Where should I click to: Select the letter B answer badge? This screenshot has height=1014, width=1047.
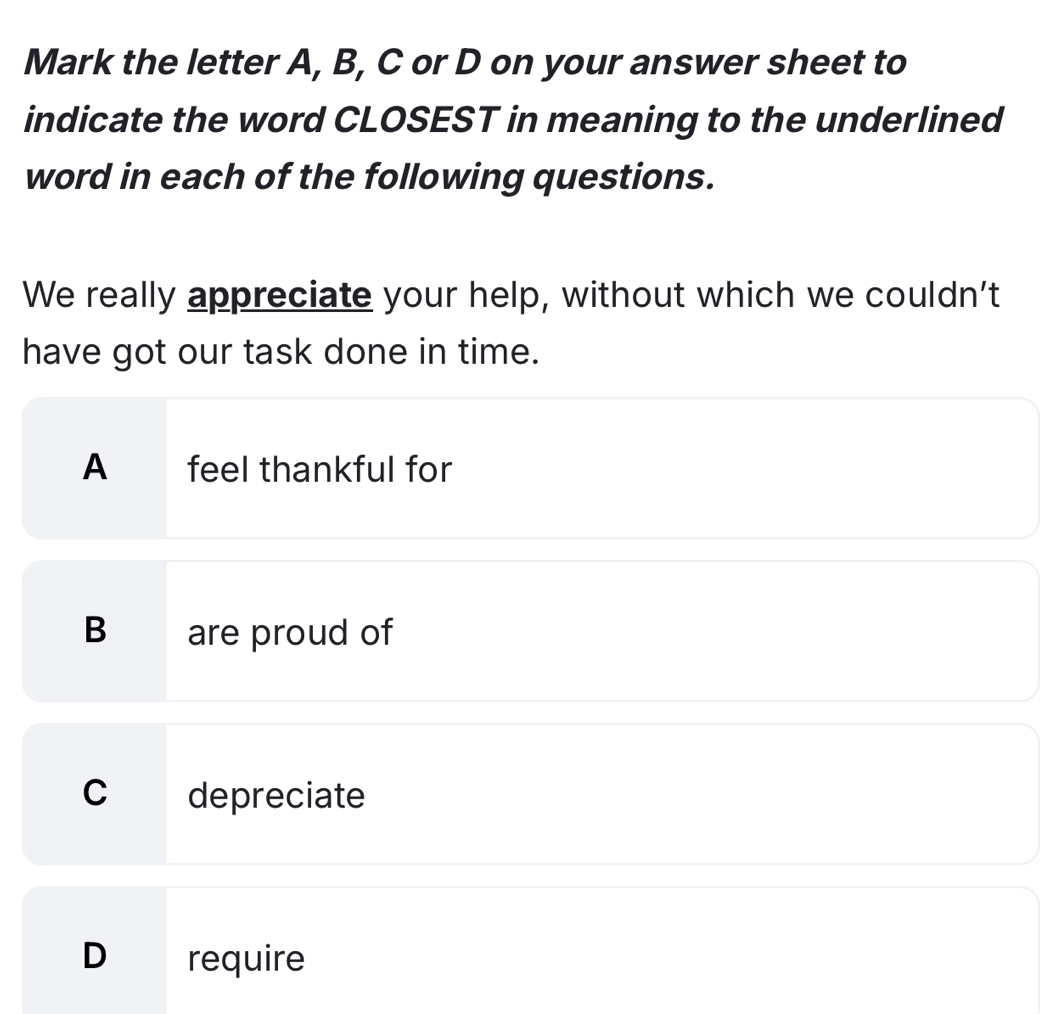[94, 631]
